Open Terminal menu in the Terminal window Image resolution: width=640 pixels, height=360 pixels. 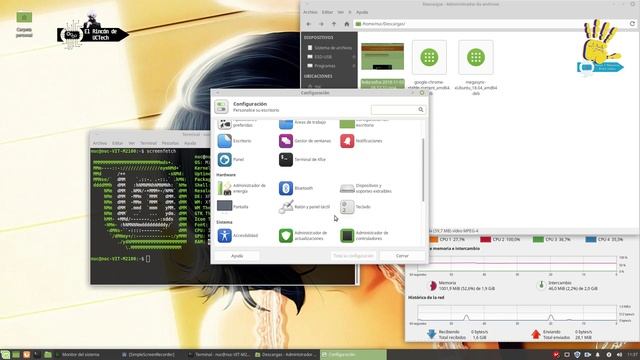point(148,143)
